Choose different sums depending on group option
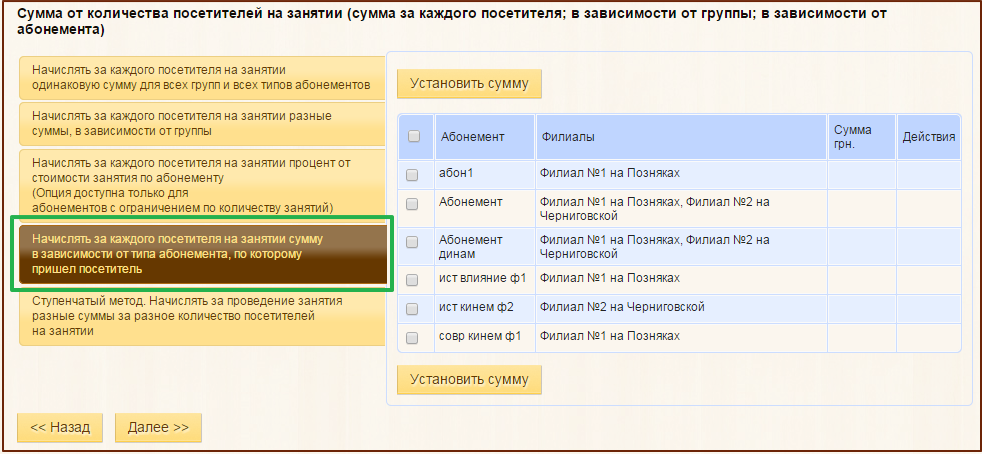The height and width of the screenshot is (454, 982). tap(202, 124)
